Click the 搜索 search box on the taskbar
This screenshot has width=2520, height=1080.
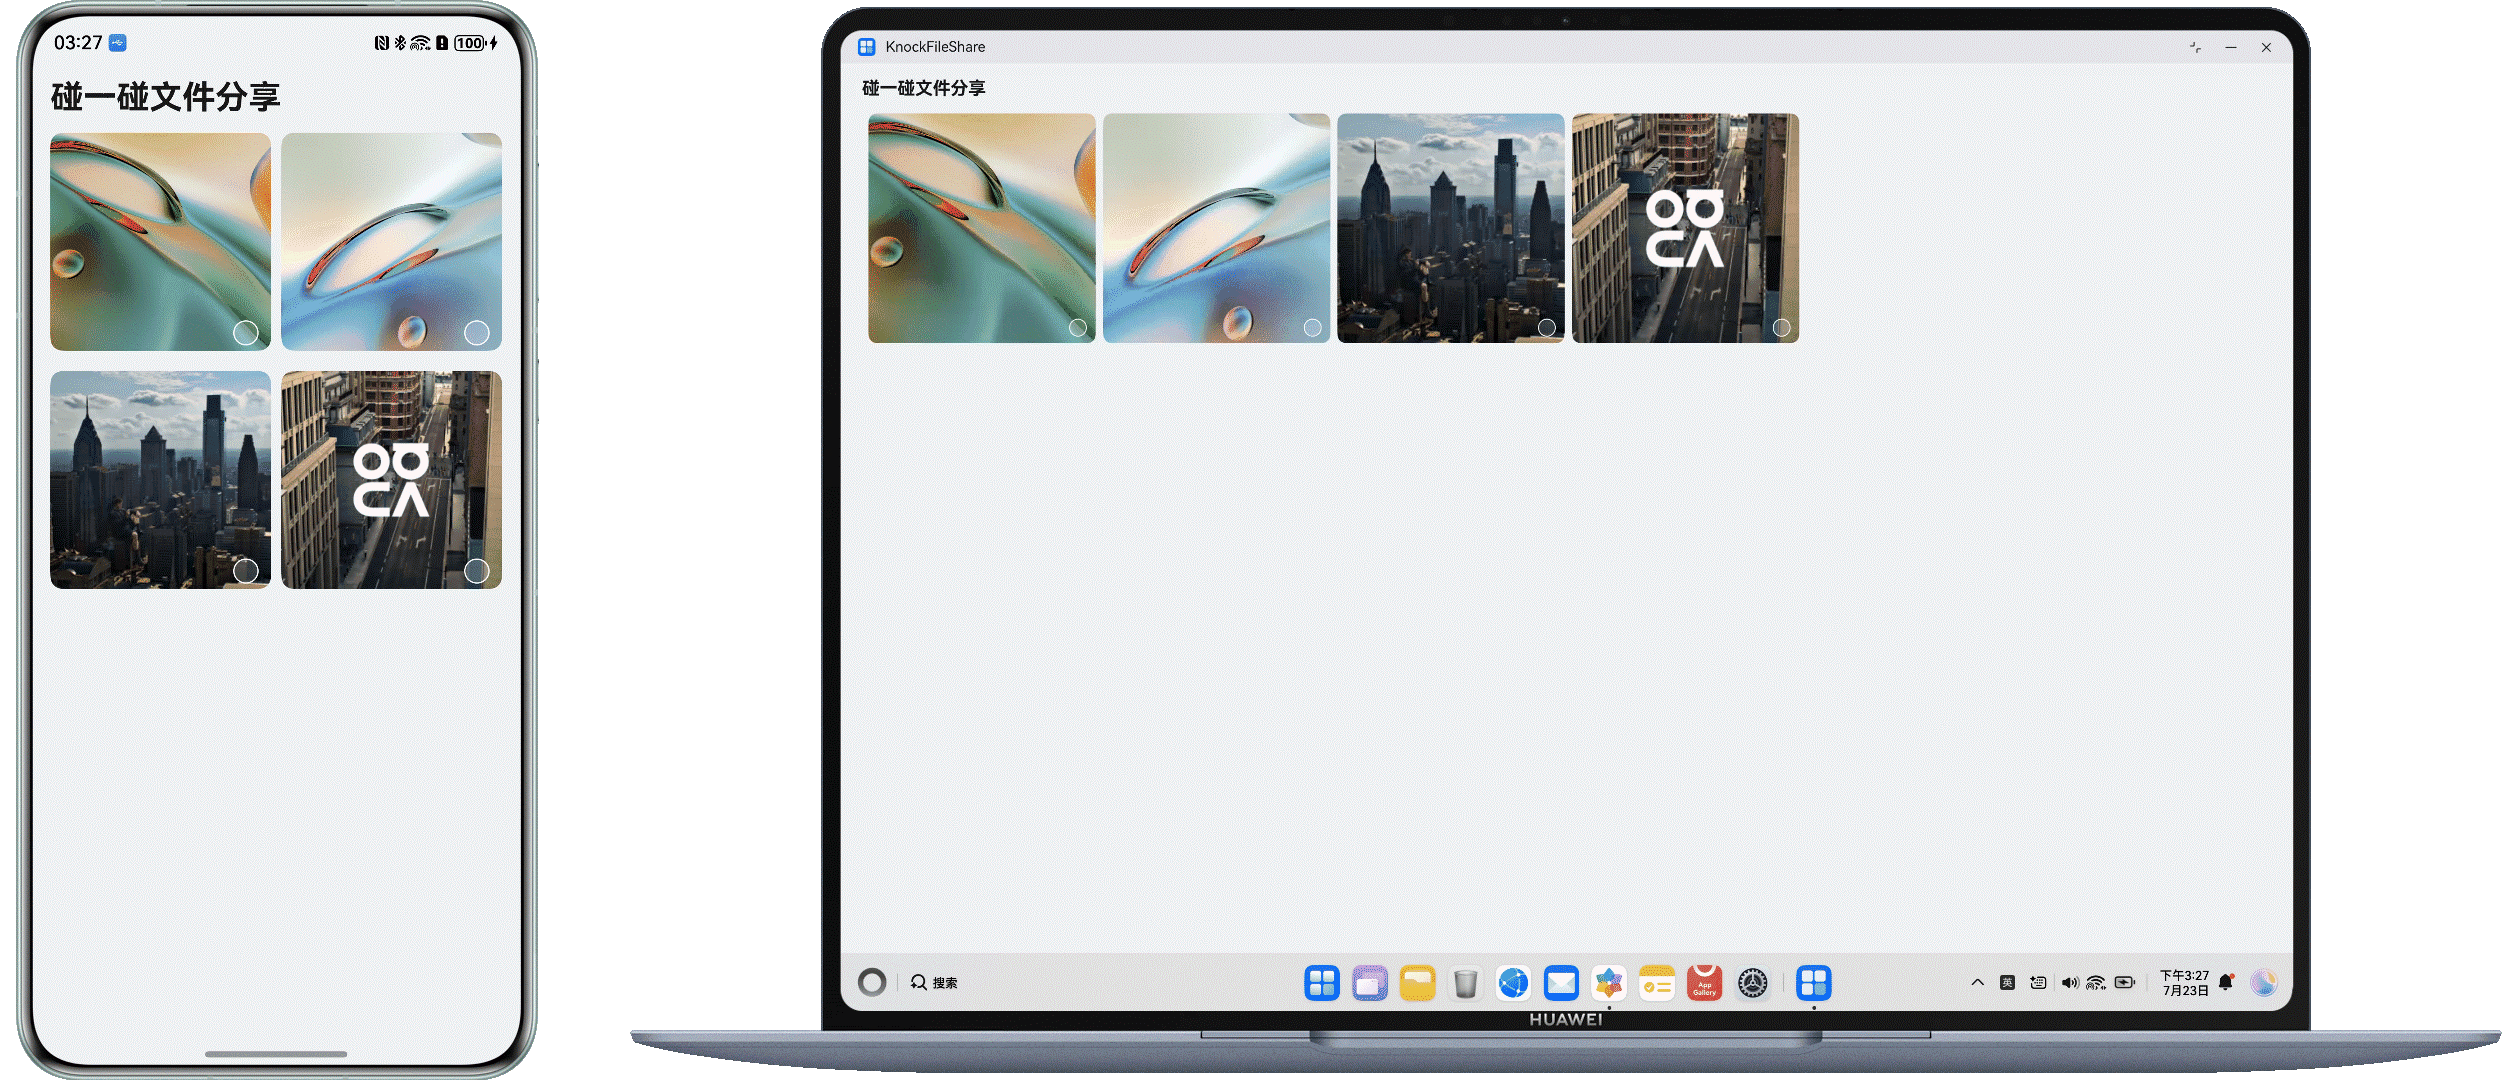point(935,983)
